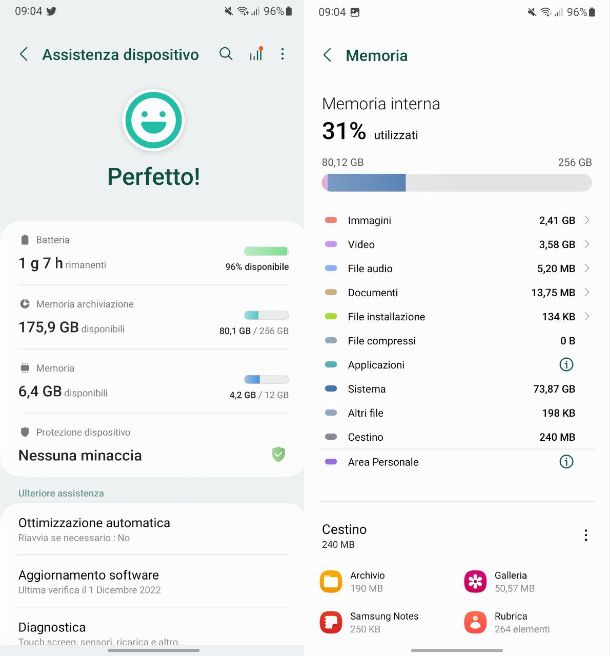Tap the Video 3,58 GB value

click(557, 244)
